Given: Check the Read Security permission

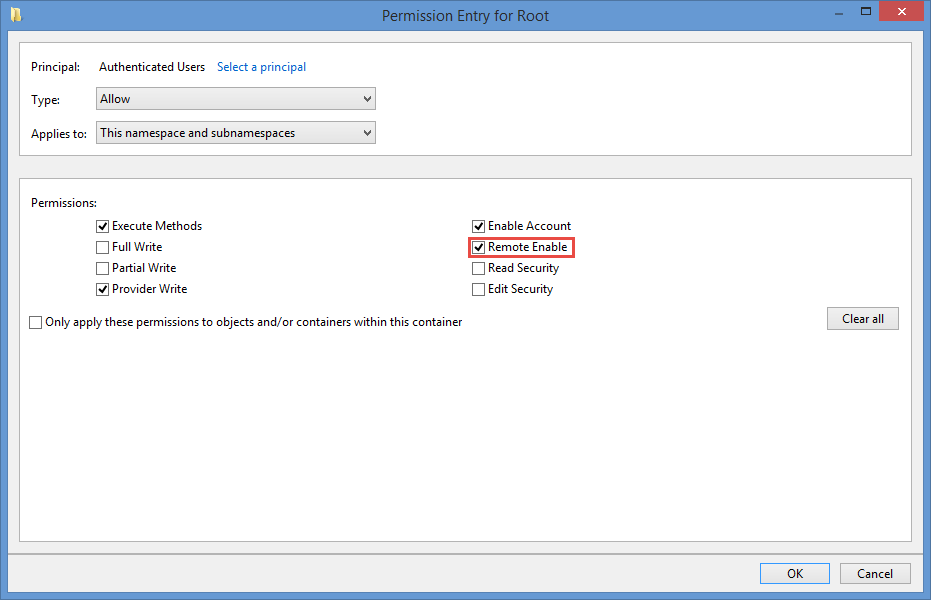Looking at the screenshot, I should point(478,268).
